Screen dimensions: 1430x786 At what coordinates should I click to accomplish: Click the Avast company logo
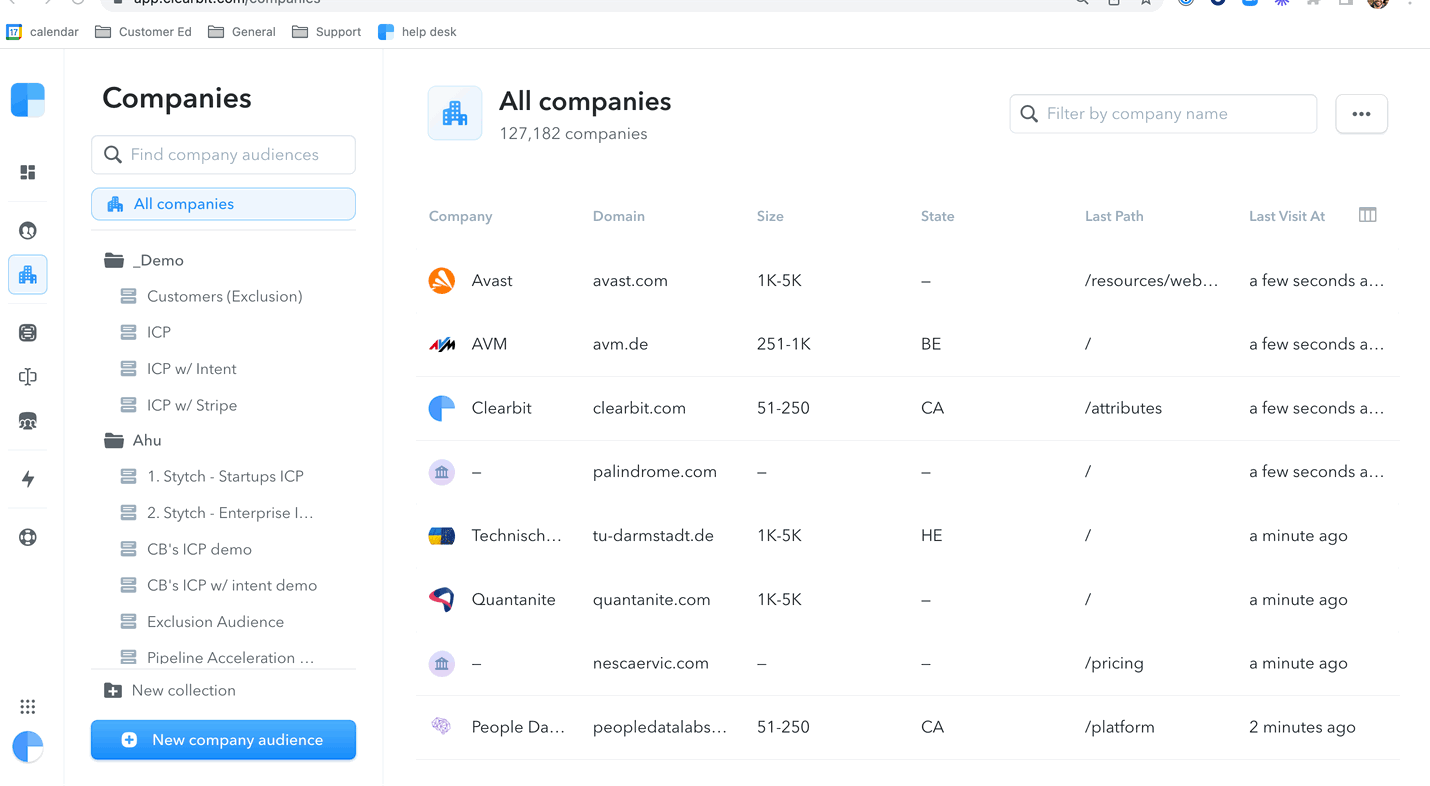coord(441,281)
